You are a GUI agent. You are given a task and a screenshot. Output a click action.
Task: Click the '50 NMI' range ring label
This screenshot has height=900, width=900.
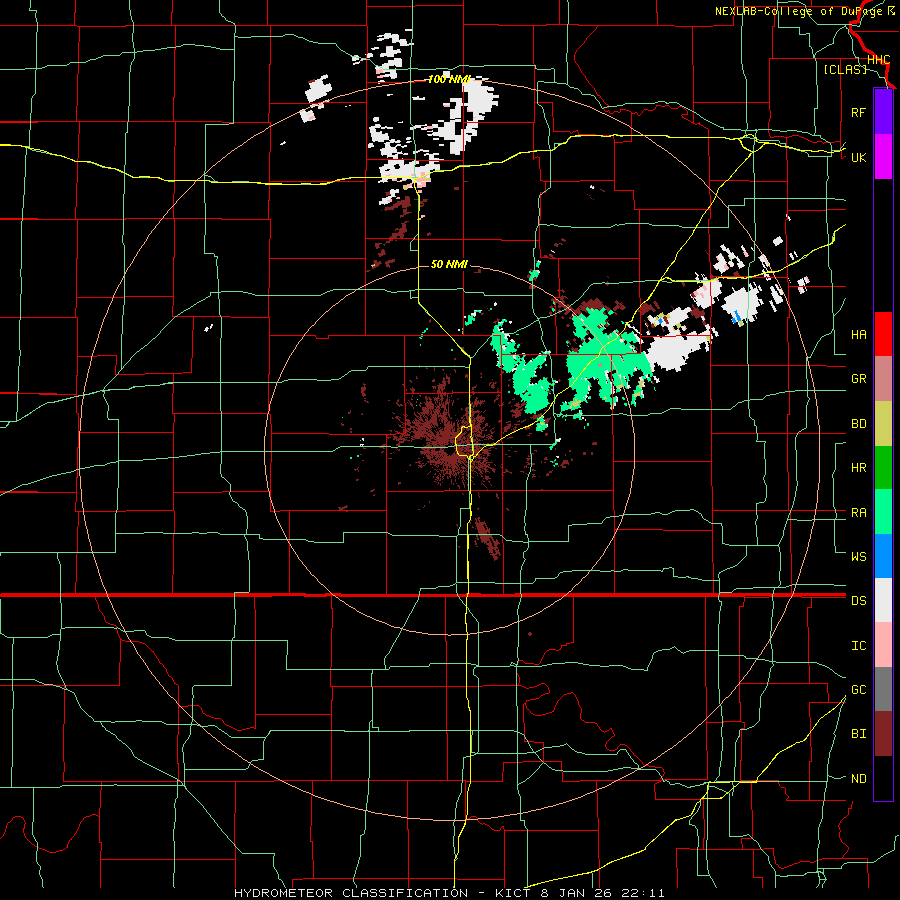click(449, 264)
